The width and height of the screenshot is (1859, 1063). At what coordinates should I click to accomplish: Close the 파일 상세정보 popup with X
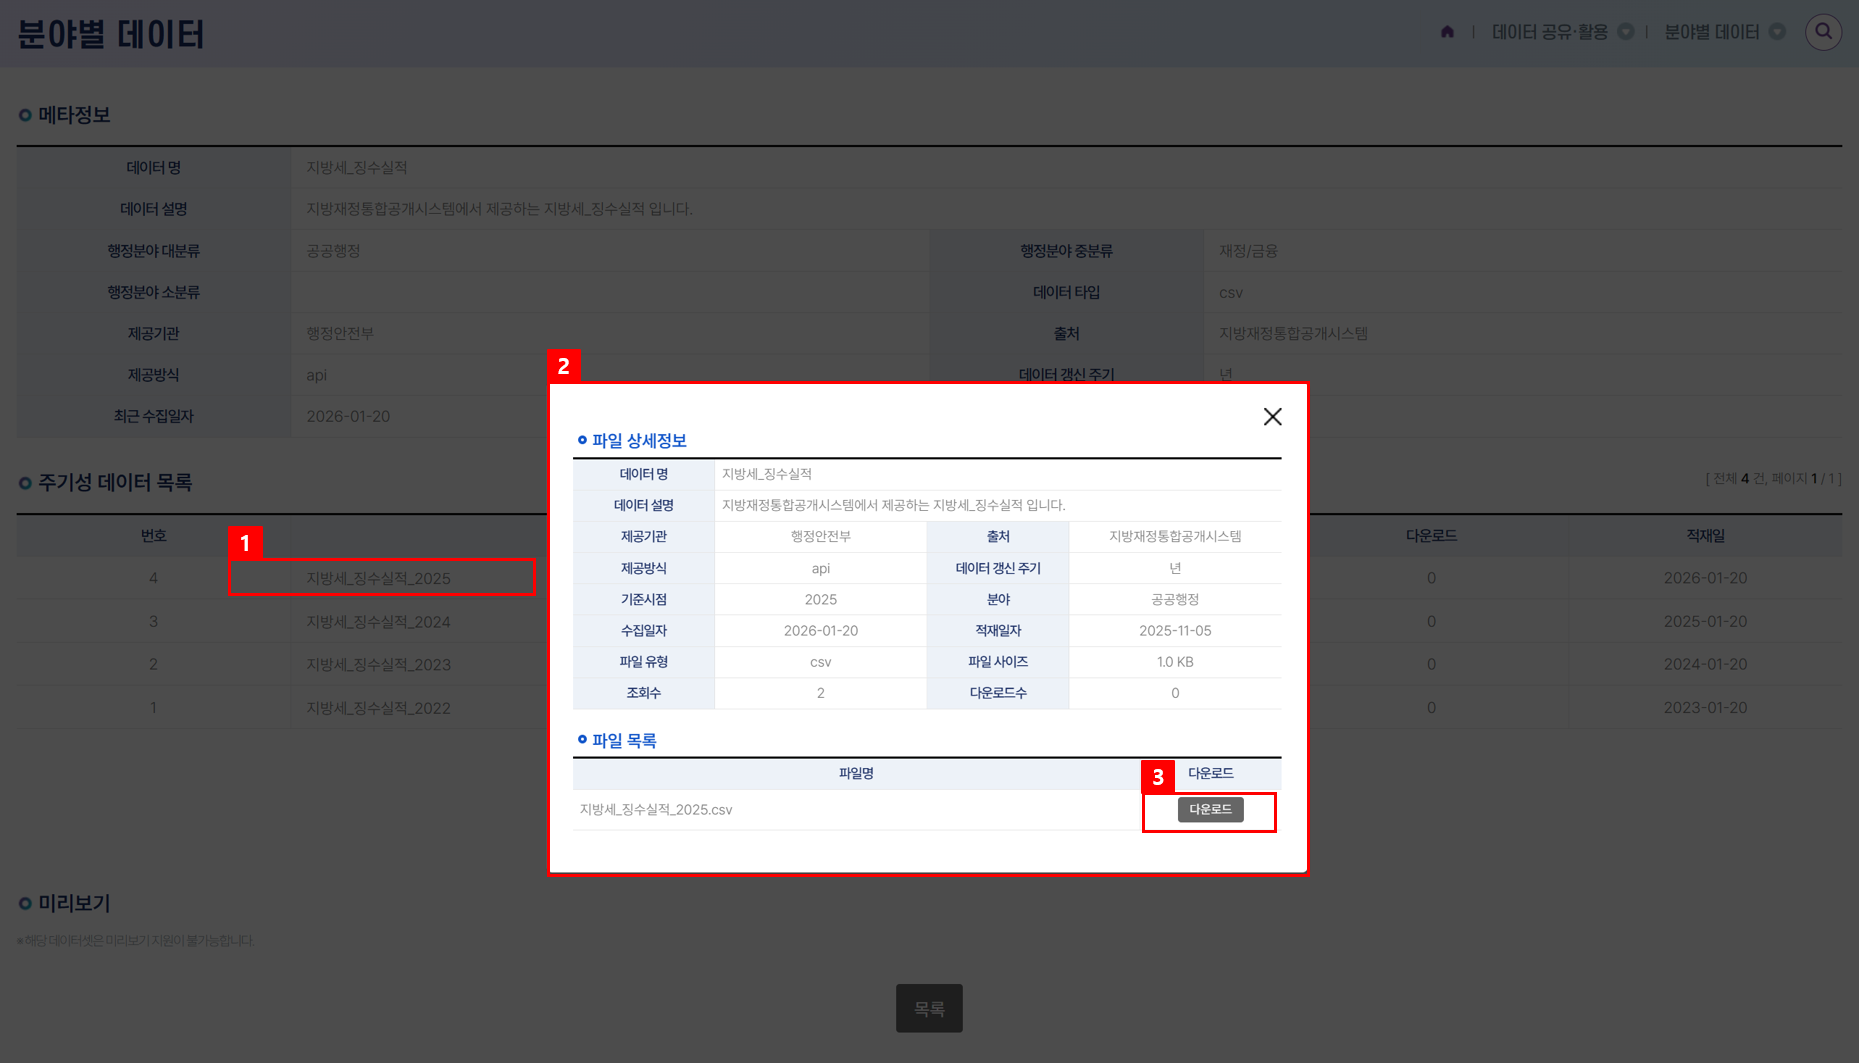[x=1272, y=417]
